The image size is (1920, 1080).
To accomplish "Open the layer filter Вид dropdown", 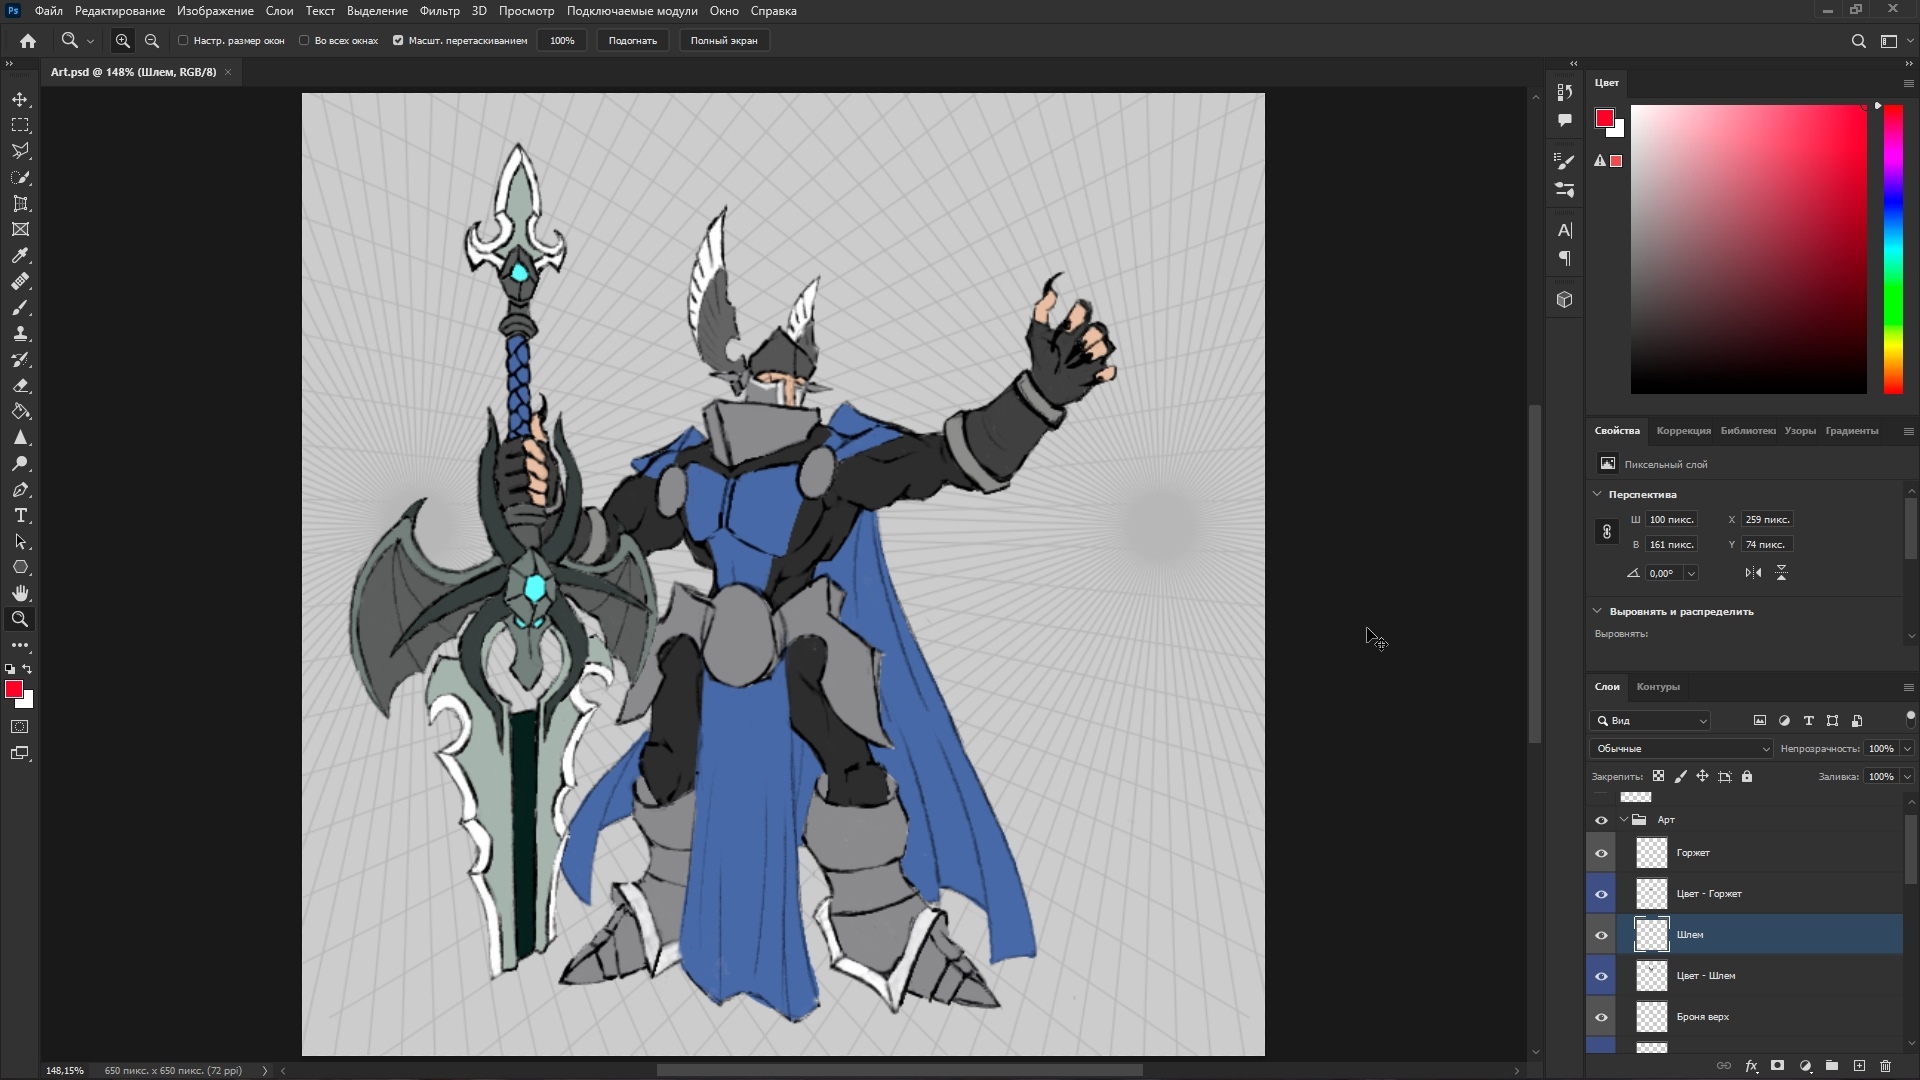I will pyautogui.click(x=1651, y=721).
